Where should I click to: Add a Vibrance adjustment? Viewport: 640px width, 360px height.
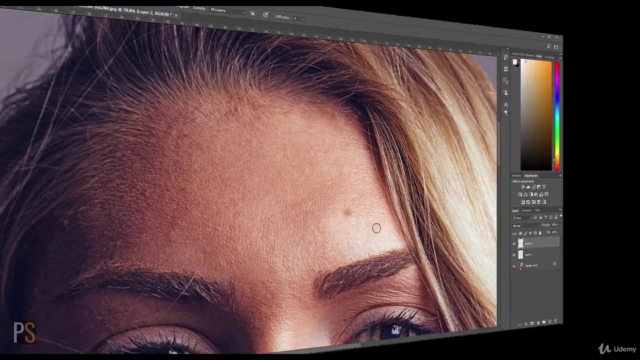pyautogui.click(x=544, y=187)
